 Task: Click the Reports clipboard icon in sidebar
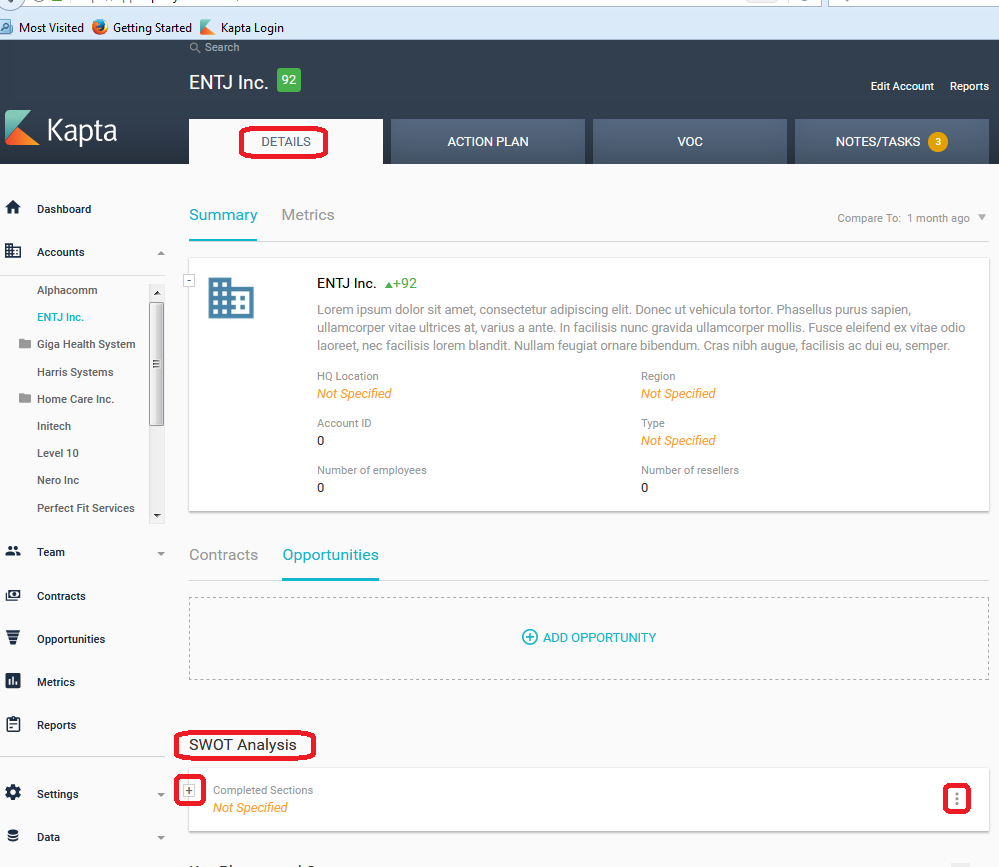point(13,724)
